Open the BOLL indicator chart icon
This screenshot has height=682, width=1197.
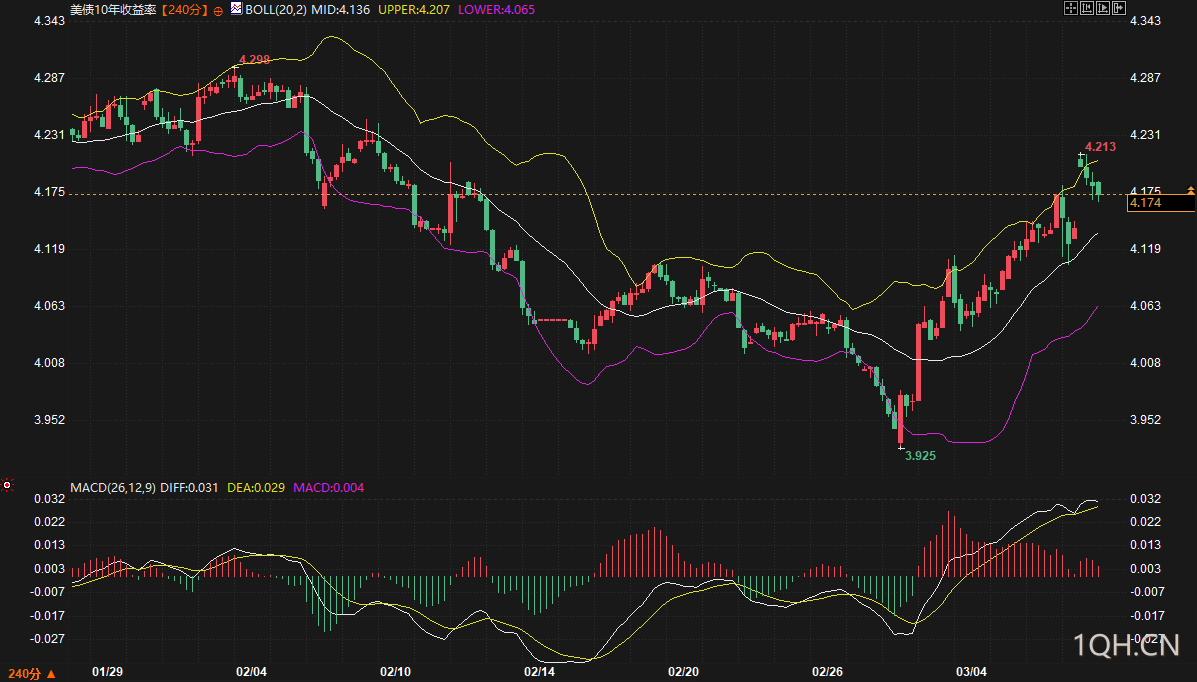click(236, 8)
